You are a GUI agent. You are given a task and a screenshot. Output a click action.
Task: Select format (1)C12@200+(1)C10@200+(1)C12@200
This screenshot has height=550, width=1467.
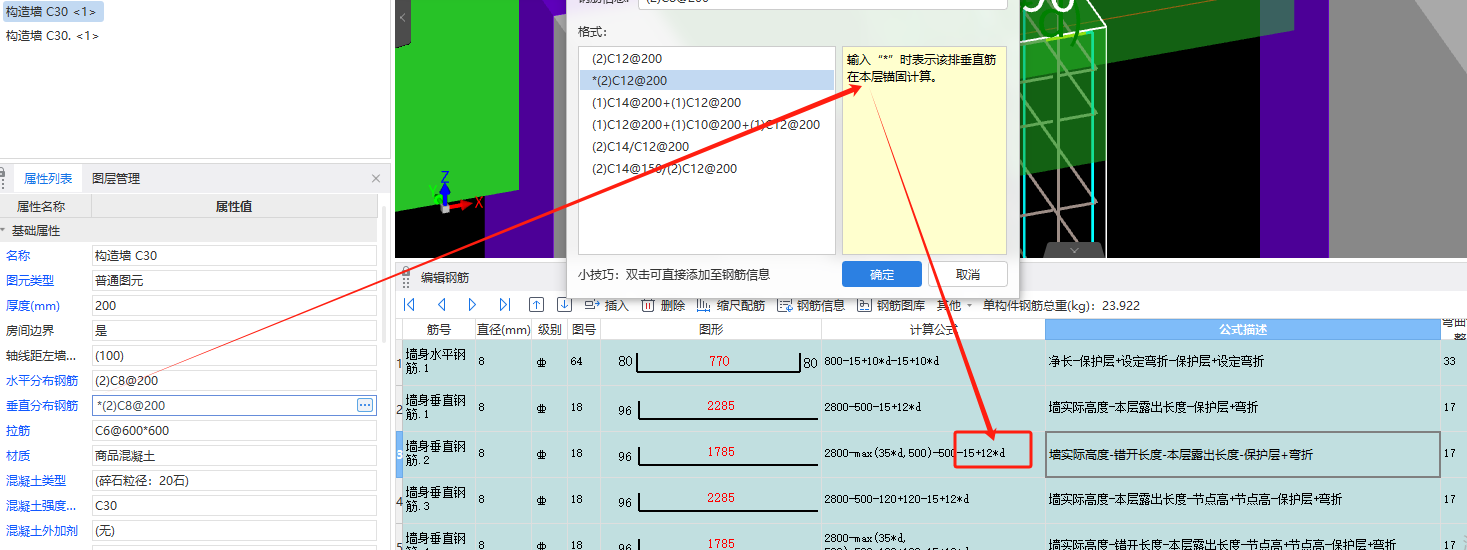click(706, 125)
